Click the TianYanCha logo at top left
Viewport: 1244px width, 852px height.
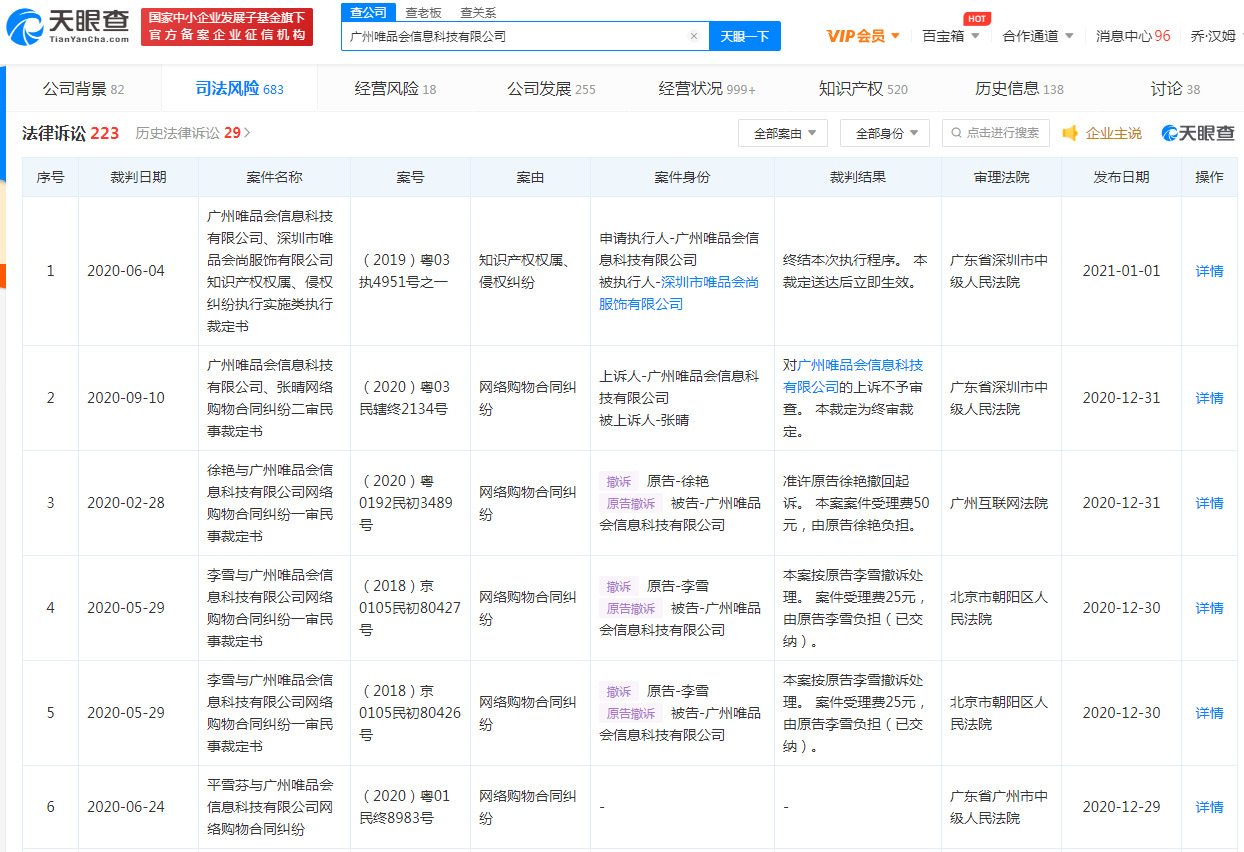pos(68,26)
